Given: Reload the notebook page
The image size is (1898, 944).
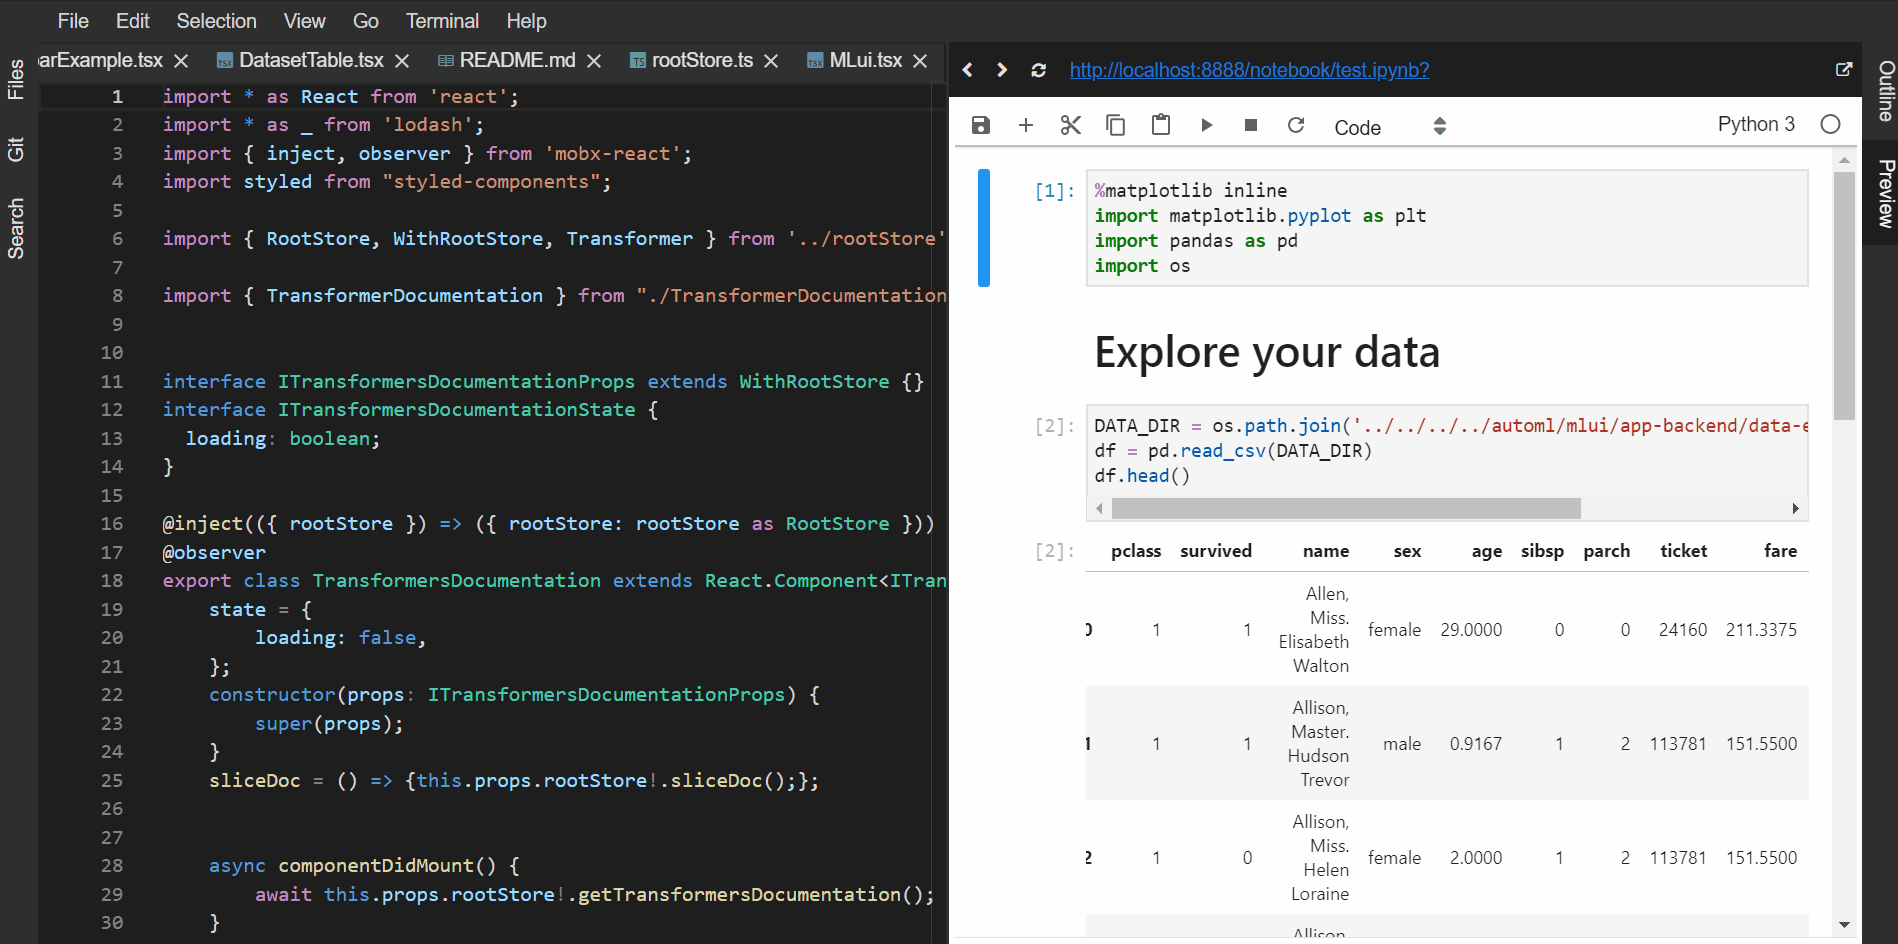Looking at the screenshot, I should [x=1038, y=70].
